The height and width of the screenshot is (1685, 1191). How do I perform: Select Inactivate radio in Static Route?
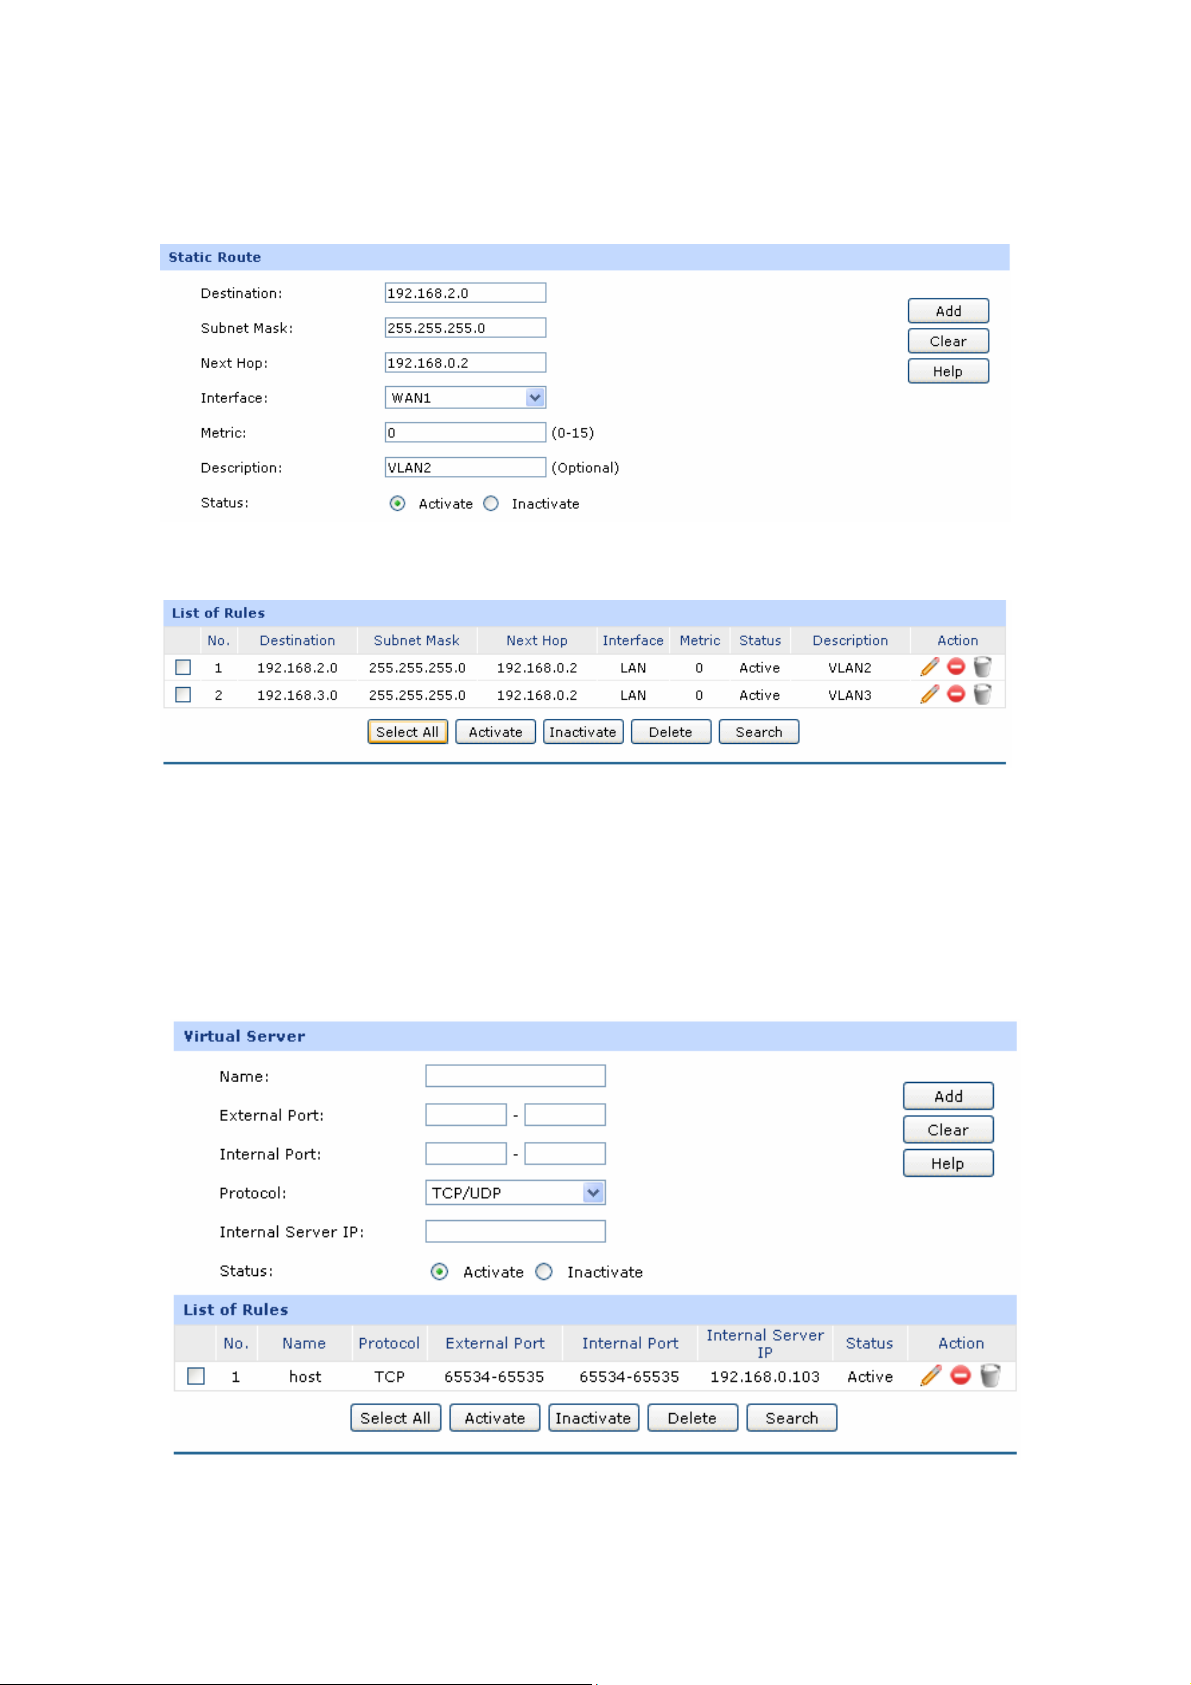(491, 504)
